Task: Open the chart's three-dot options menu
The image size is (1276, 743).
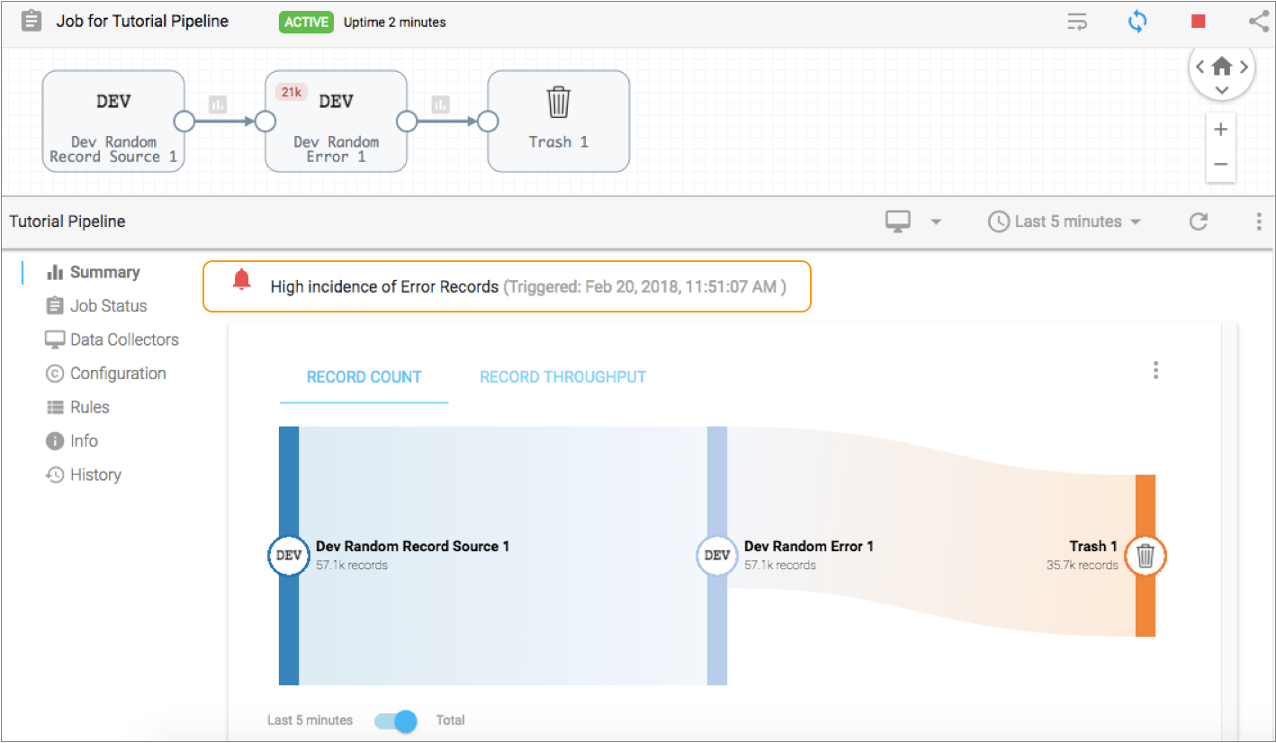Action: click(x=1155, y=371)
